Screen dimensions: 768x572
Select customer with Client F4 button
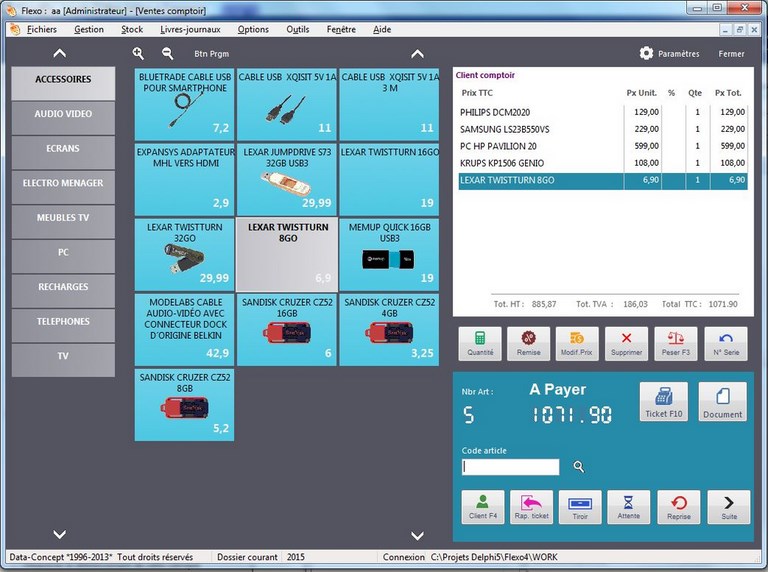point(483,507)
